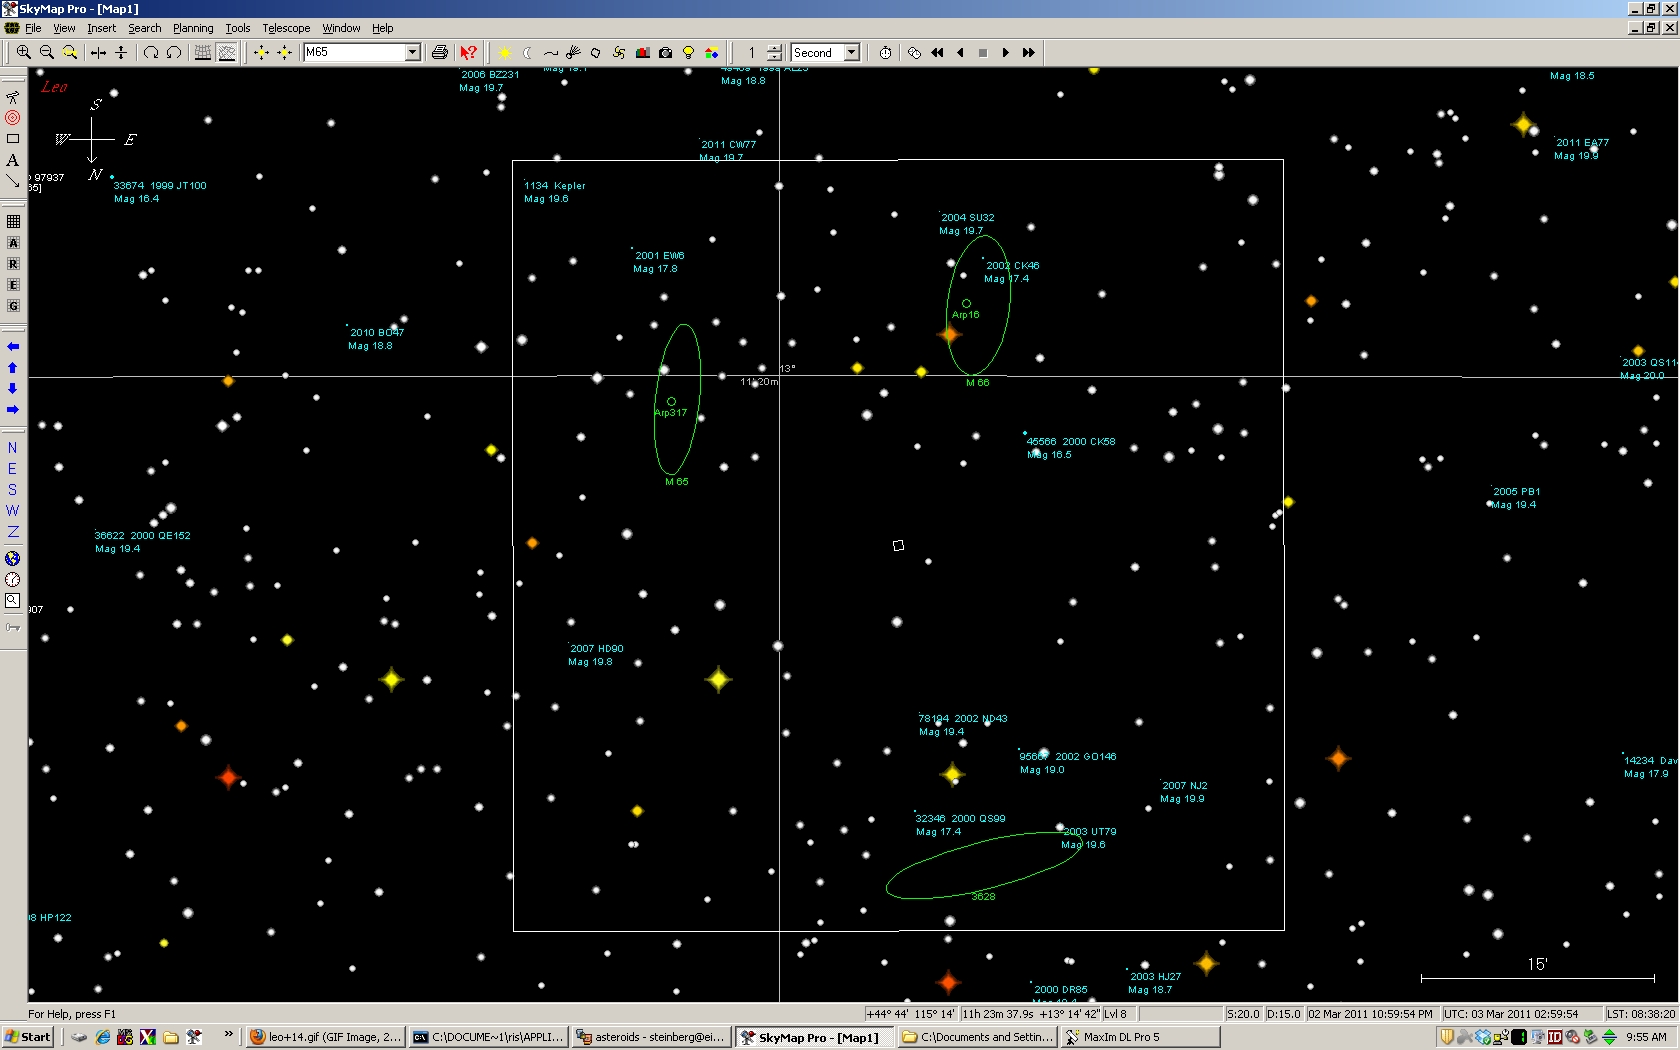The image size is (1680, 1050).
Task: Click the Zoom Out magnifier icon
Action: [46, 52]
